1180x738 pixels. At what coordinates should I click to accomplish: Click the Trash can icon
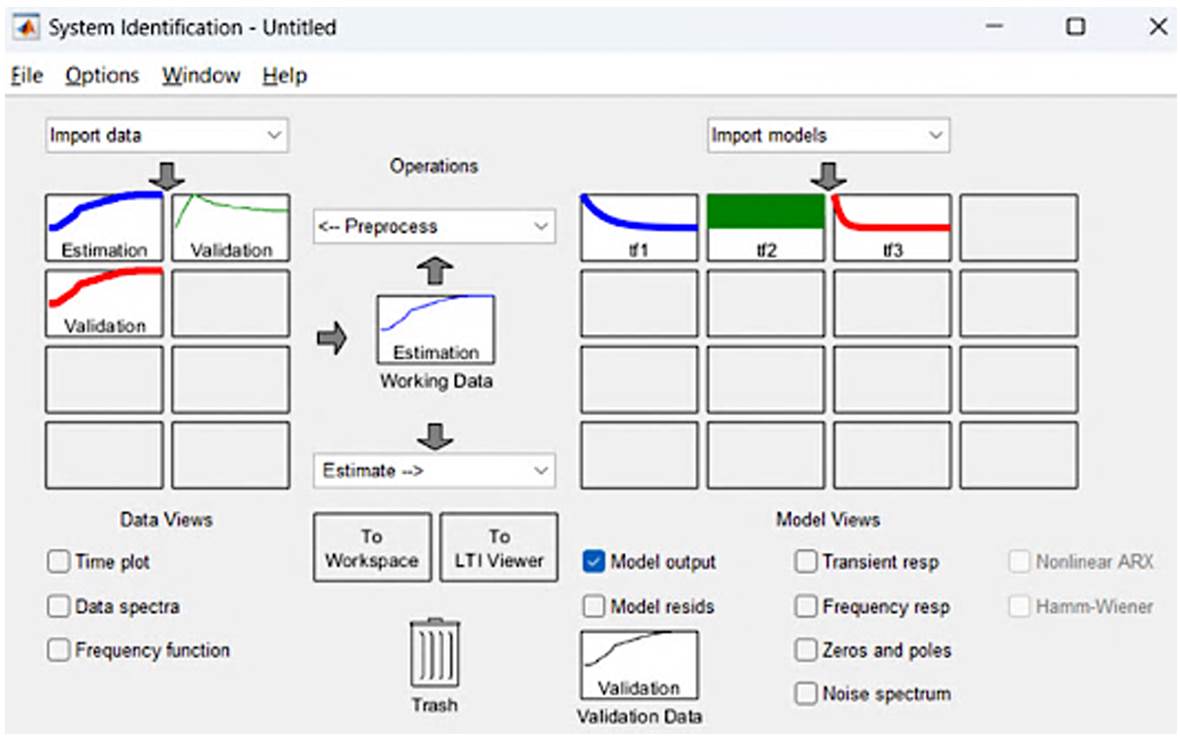[x=435, y=654]
